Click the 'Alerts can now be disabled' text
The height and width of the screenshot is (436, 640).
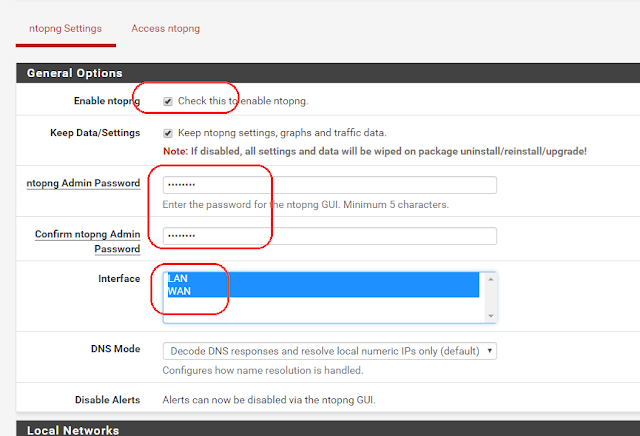[269, 400]
